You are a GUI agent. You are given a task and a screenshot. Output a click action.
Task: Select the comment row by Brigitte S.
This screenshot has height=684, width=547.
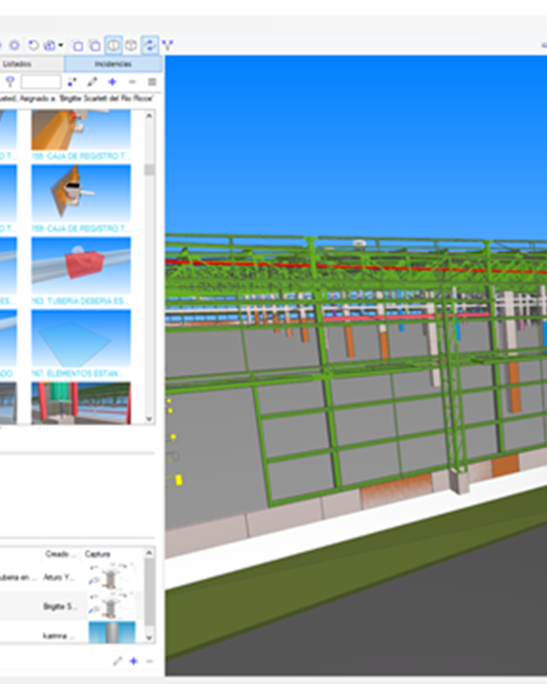(x=72, y=606)
